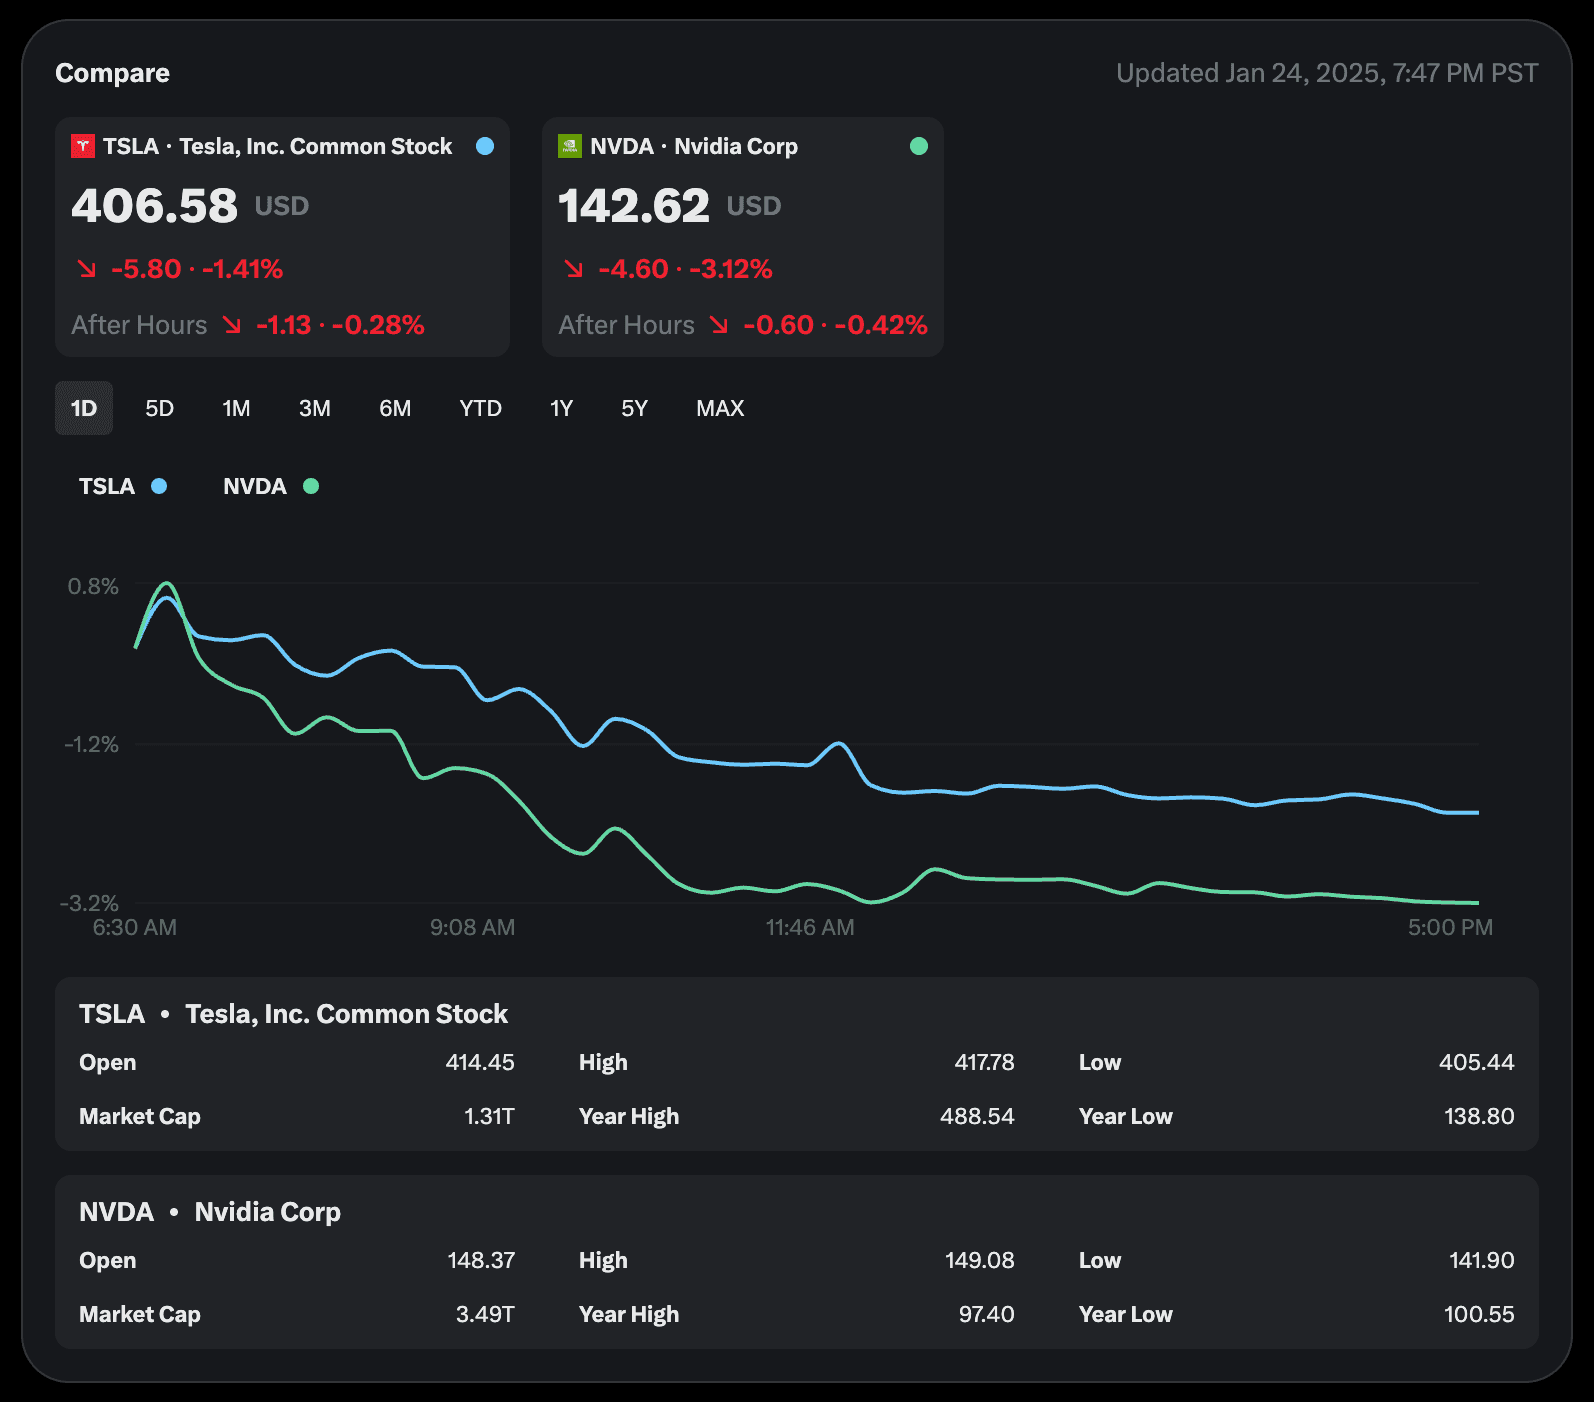
Task: Switch to the 5D time range
Action: pos(160,408)
